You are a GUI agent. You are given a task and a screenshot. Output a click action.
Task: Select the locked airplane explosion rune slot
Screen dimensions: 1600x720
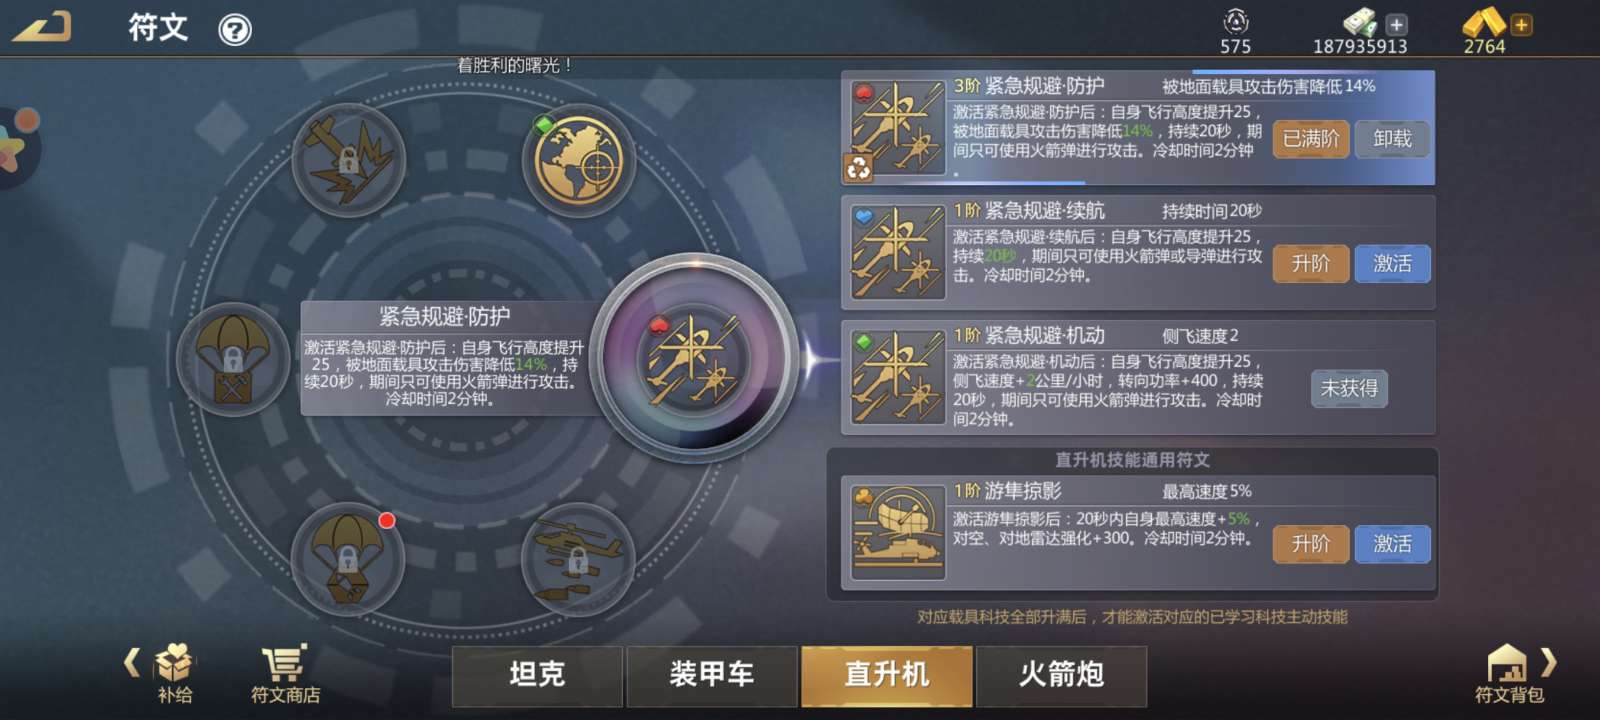click(348, 160)
